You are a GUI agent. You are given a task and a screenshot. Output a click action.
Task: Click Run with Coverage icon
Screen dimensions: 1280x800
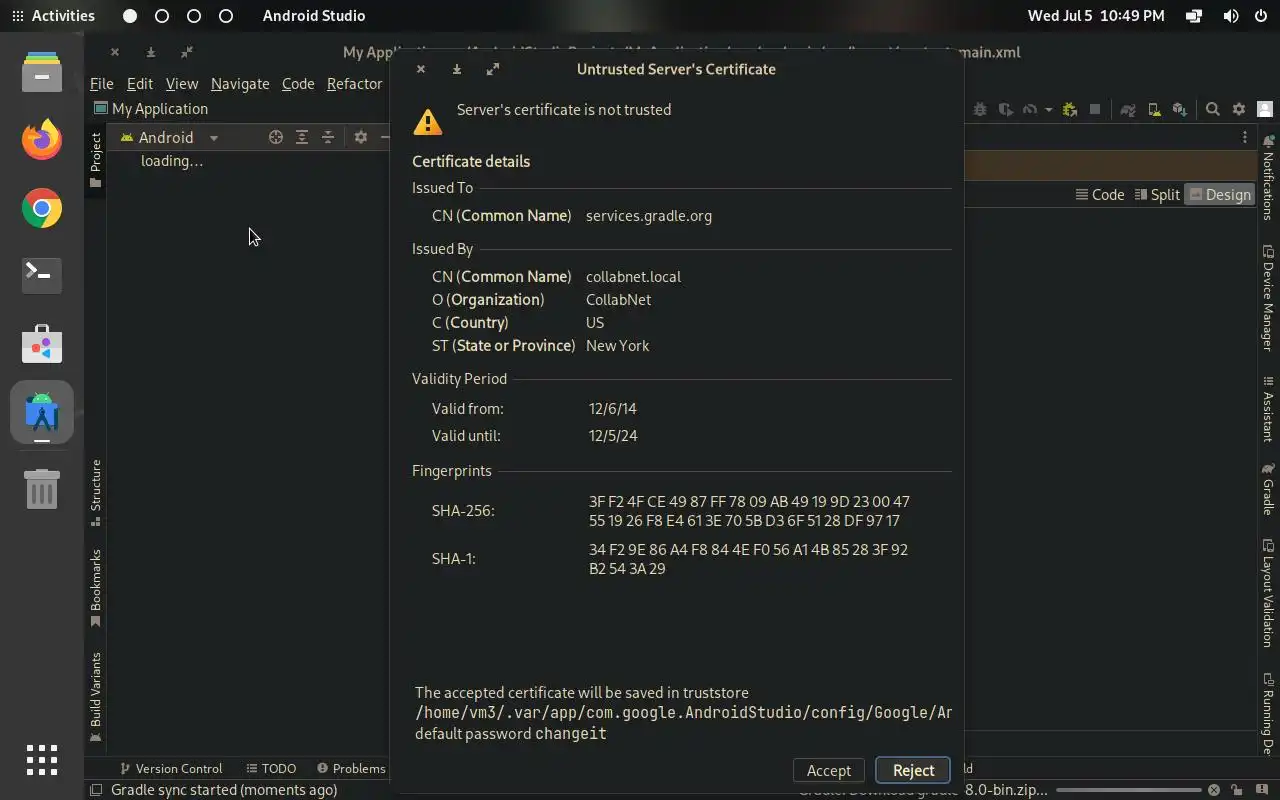click(1005, 109)
